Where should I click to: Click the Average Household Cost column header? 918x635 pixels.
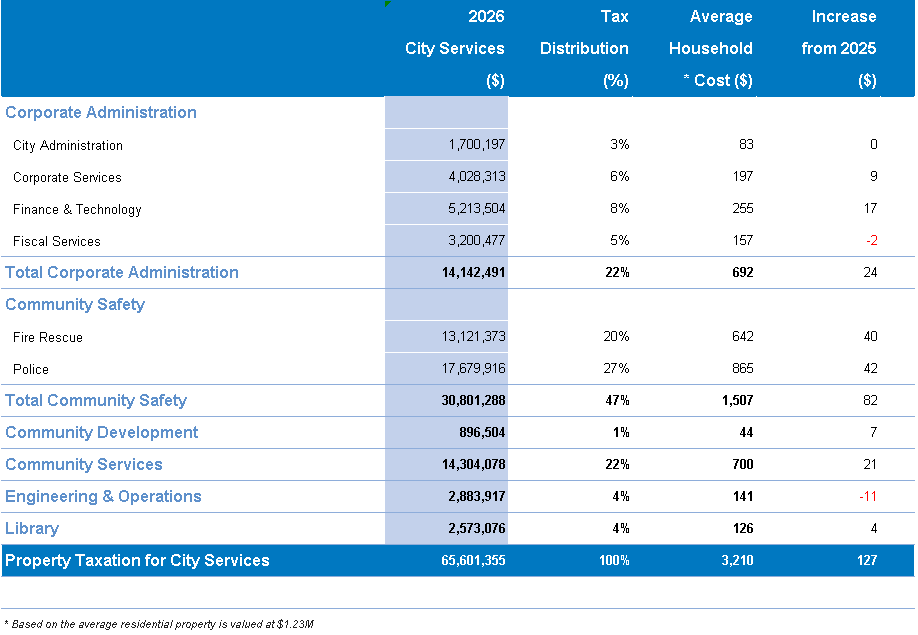[x=710, y=48]
